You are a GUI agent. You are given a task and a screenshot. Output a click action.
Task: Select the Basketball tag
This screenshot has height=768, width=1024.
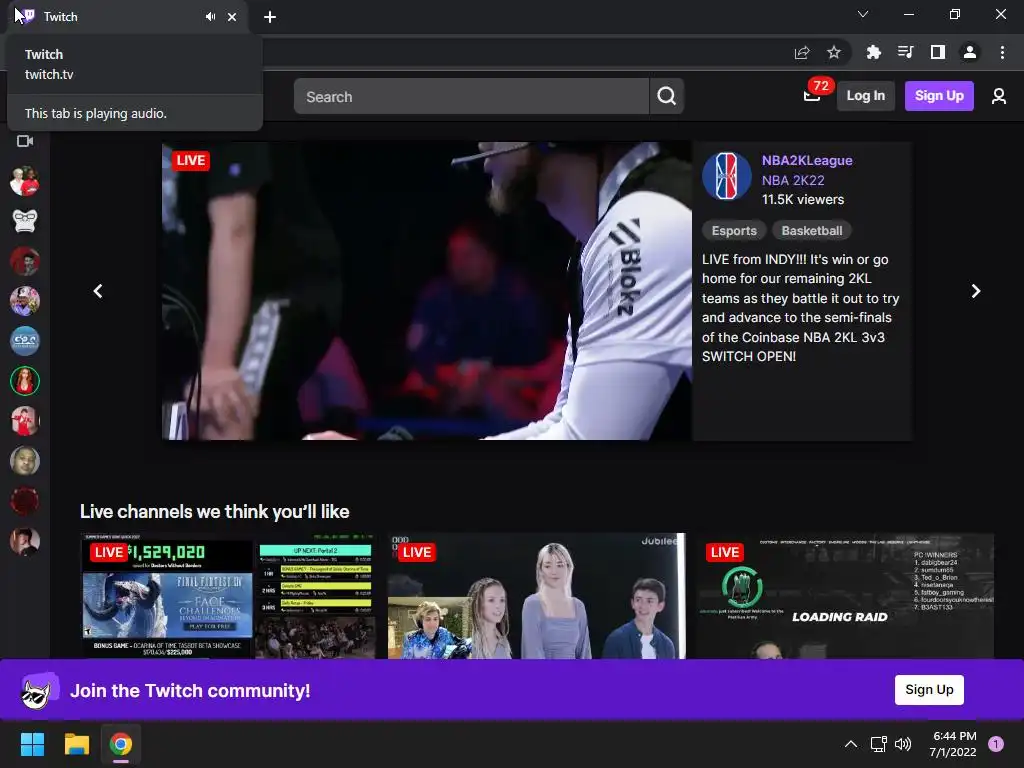[x=812, y=231]
